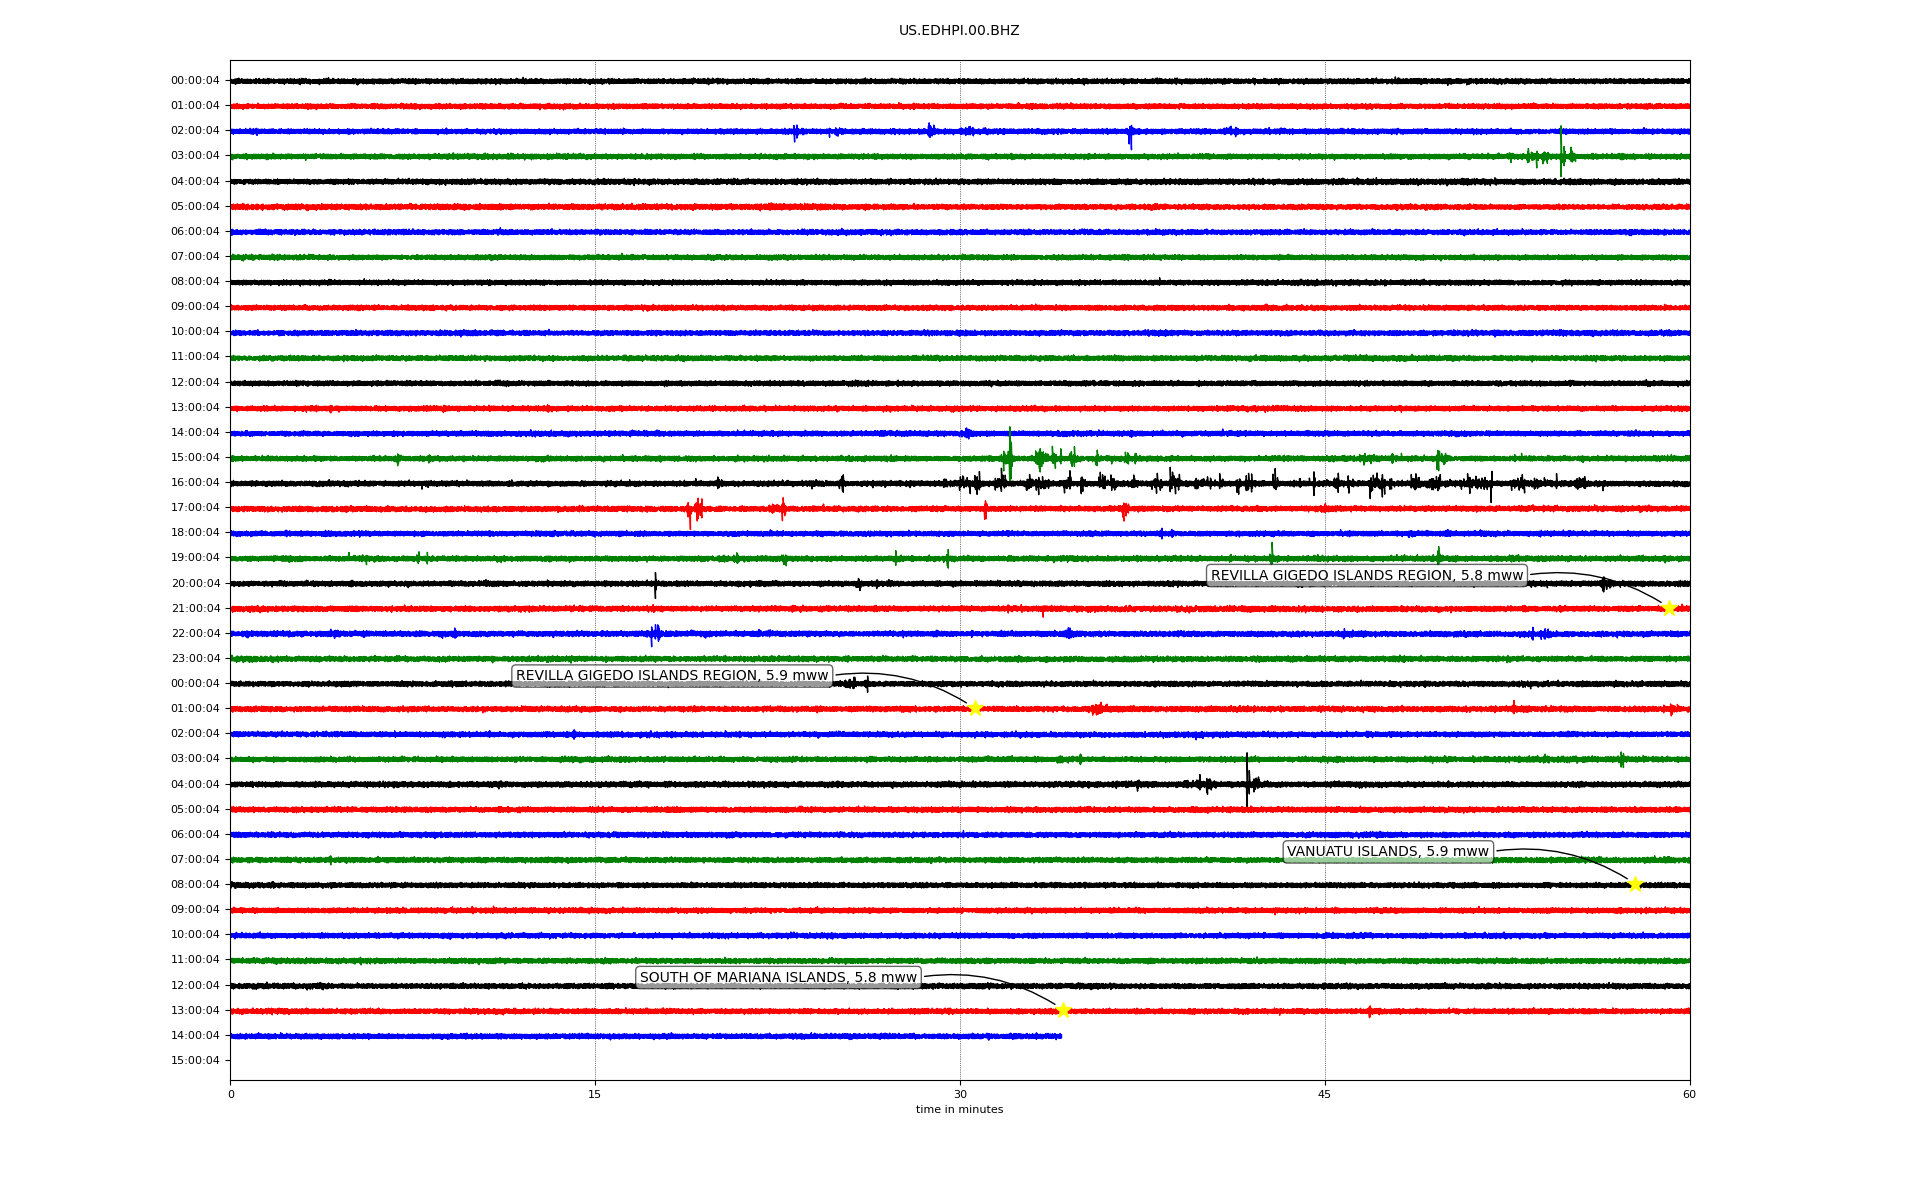Select the yellow star for Revilla Gigedo 5.8 mww
Screen dimensions: 1920x1200
1669,608
